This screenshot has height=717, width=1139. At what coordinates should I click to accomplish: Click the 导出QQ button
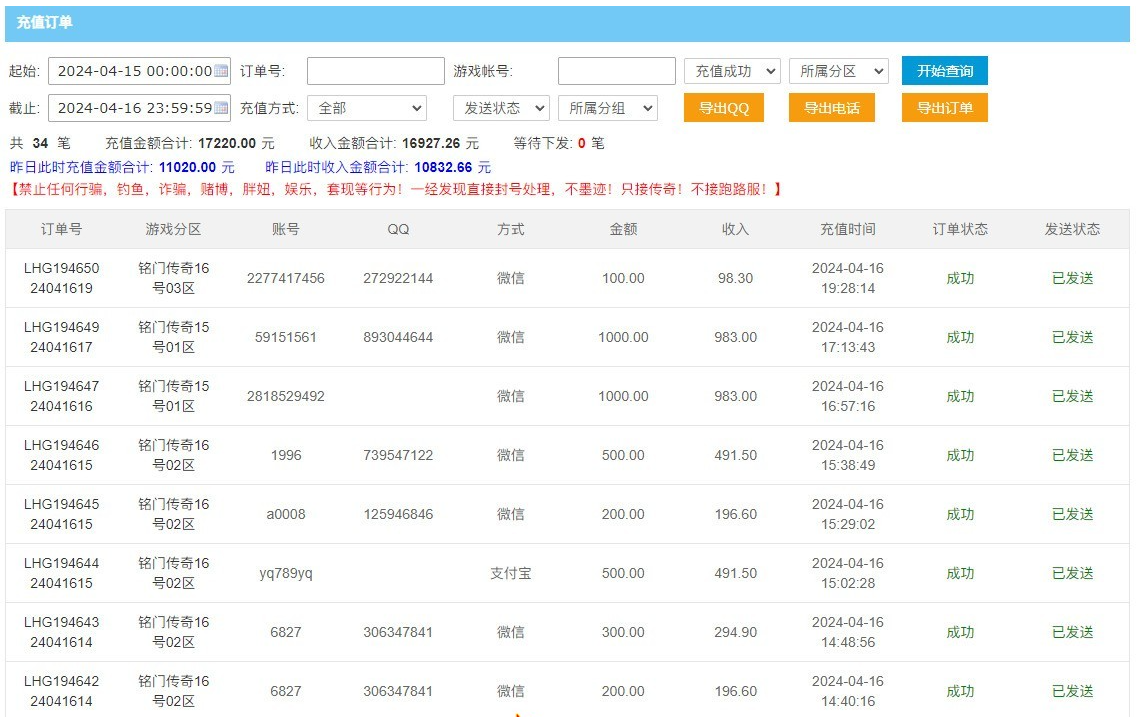pos(723,108)
